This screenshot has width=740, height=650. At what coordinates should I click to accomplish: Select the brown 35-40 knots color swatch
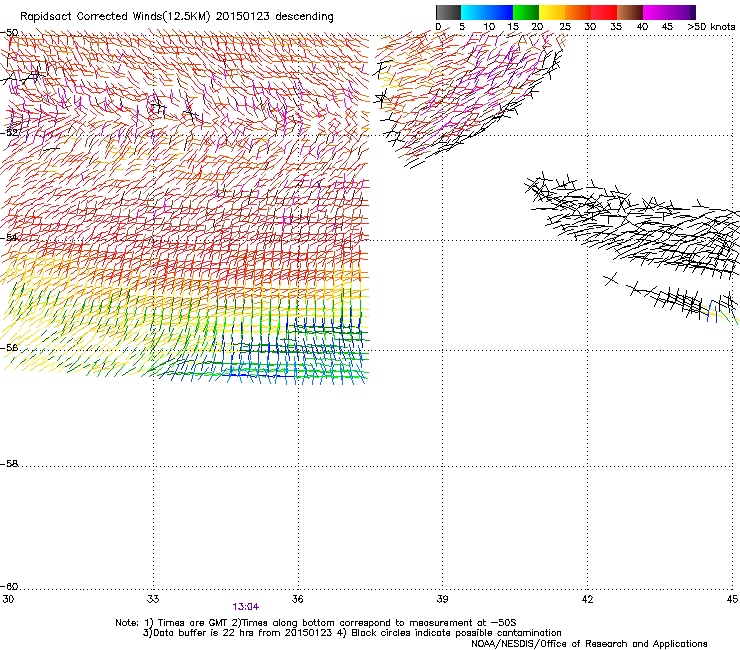pyautogui.click(x=630, y=12)
